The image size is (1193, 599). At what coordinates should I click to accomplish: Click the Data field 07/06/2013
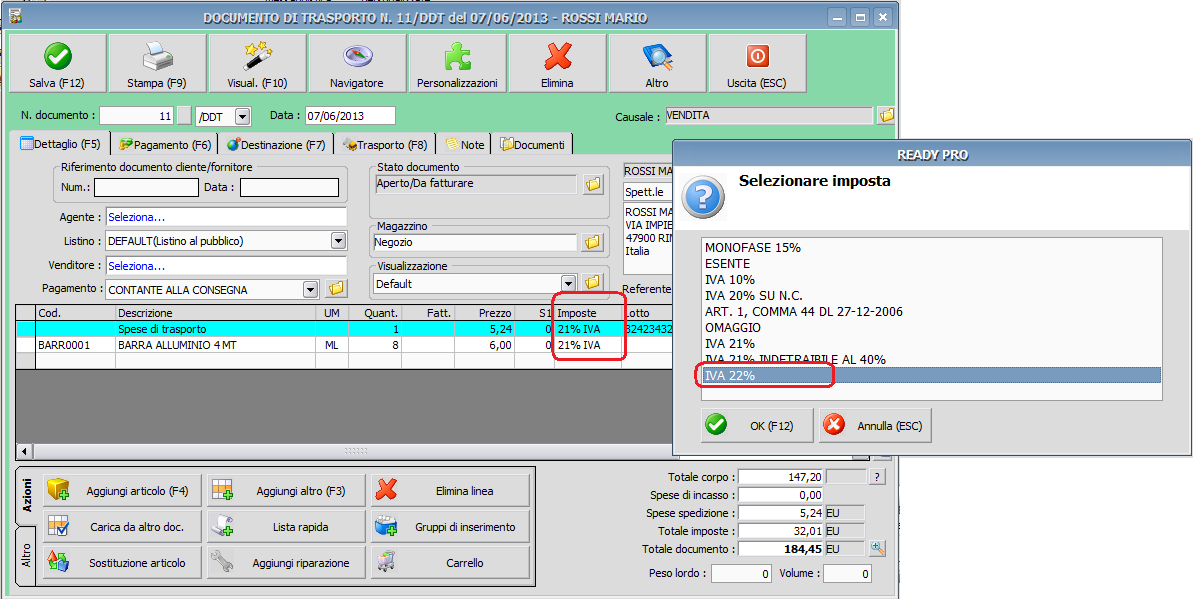[350, 116]
